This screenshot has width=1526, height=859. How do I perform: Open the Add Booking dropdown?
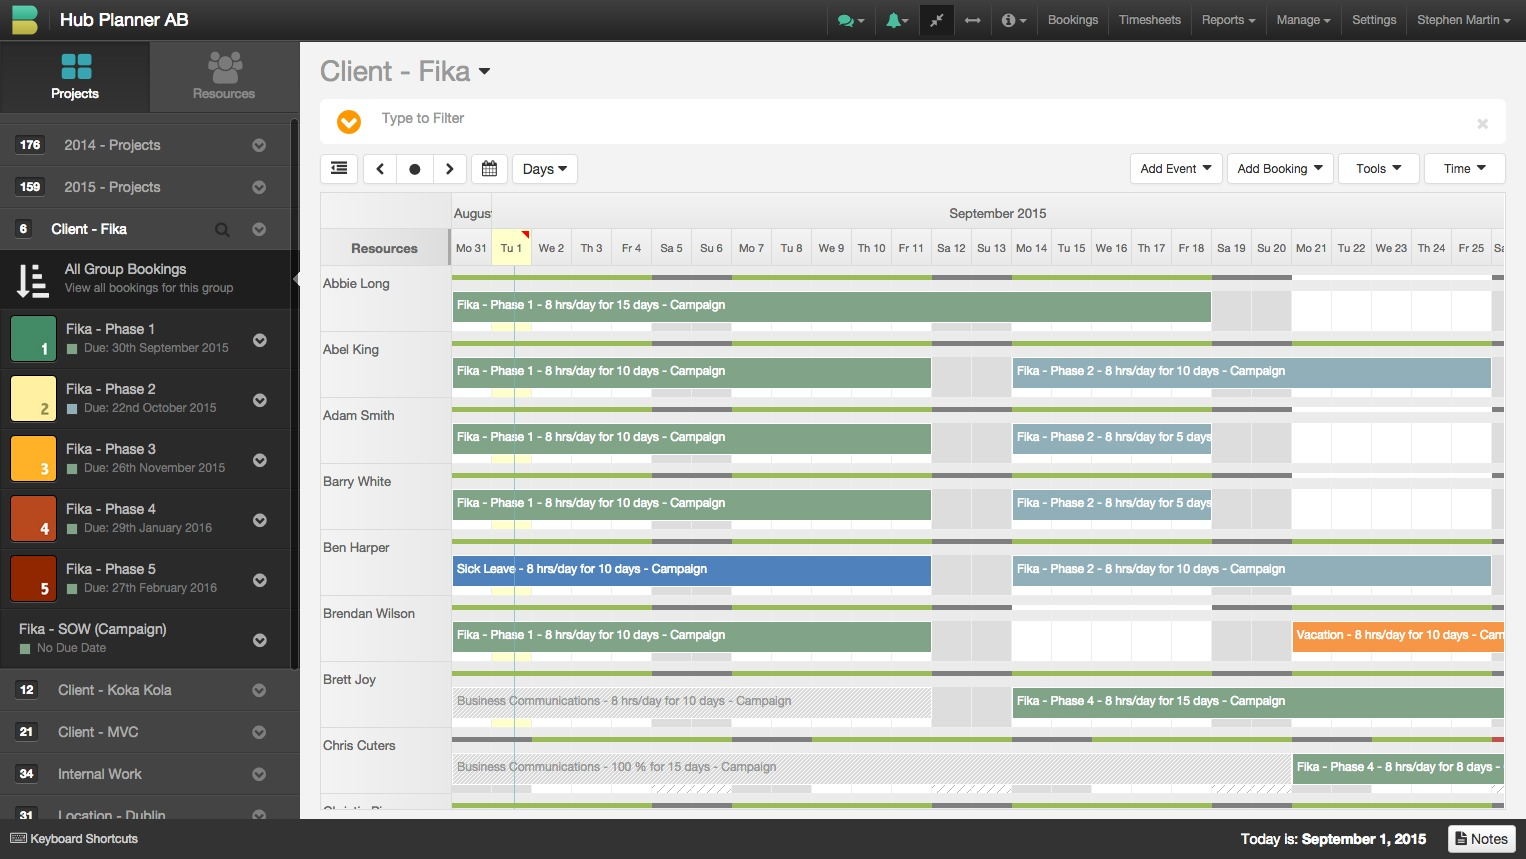(1280, 169)
